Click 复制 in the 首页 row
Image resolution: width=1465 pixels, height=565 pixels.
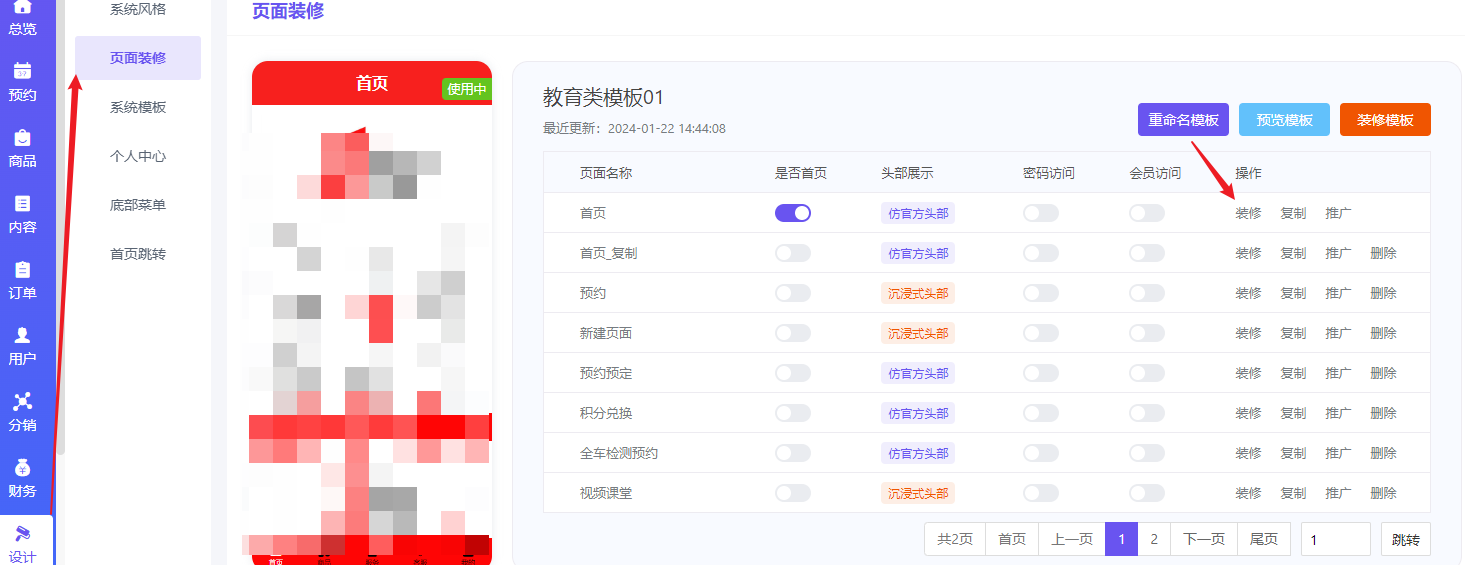pos(1293,213)
